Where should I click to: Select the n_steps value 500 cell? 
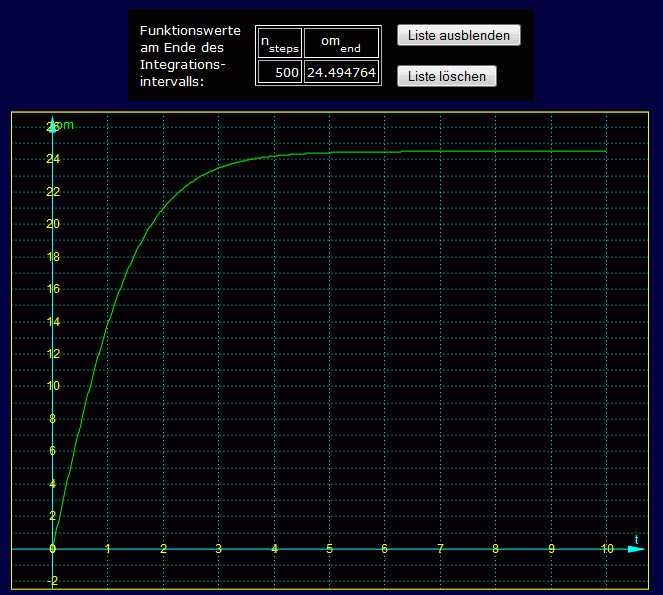(279, 72)
